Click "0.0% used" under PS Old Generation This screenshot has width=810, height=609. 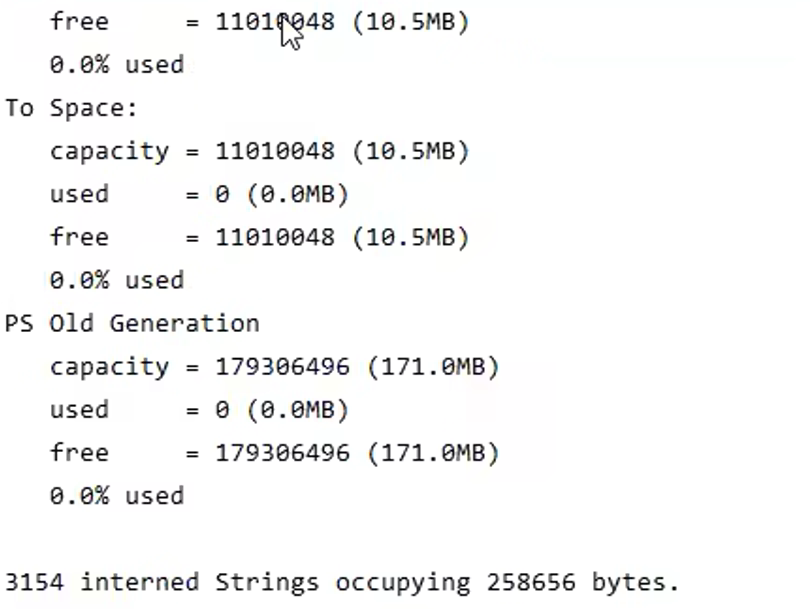(x=117, y=496)
